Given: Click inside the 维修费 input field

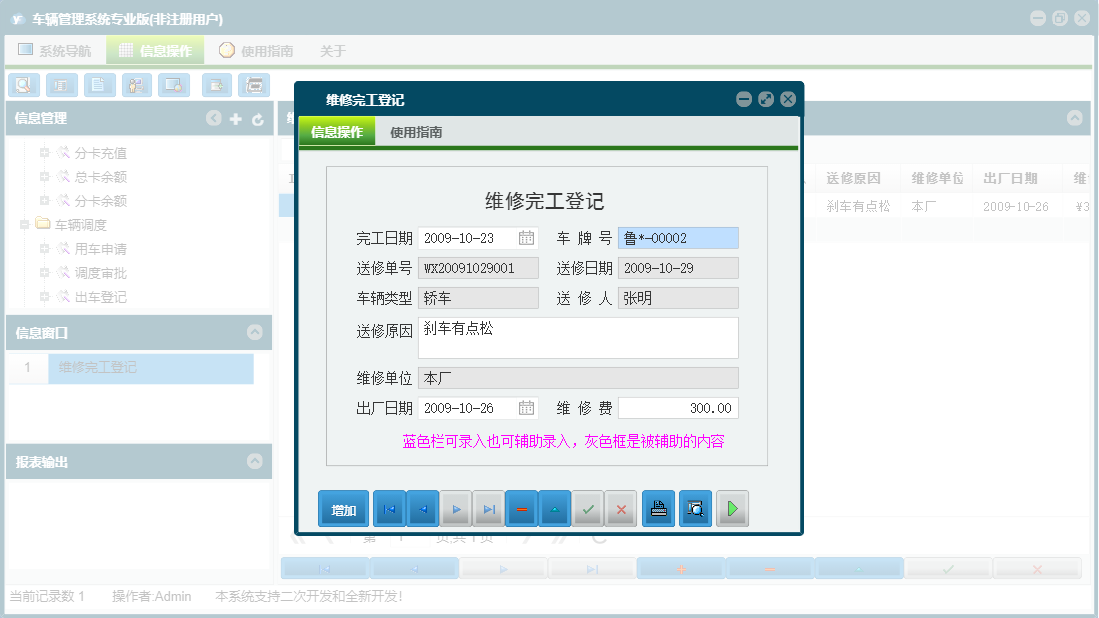Looking at the screenshot, I should [x=678, y=407].
